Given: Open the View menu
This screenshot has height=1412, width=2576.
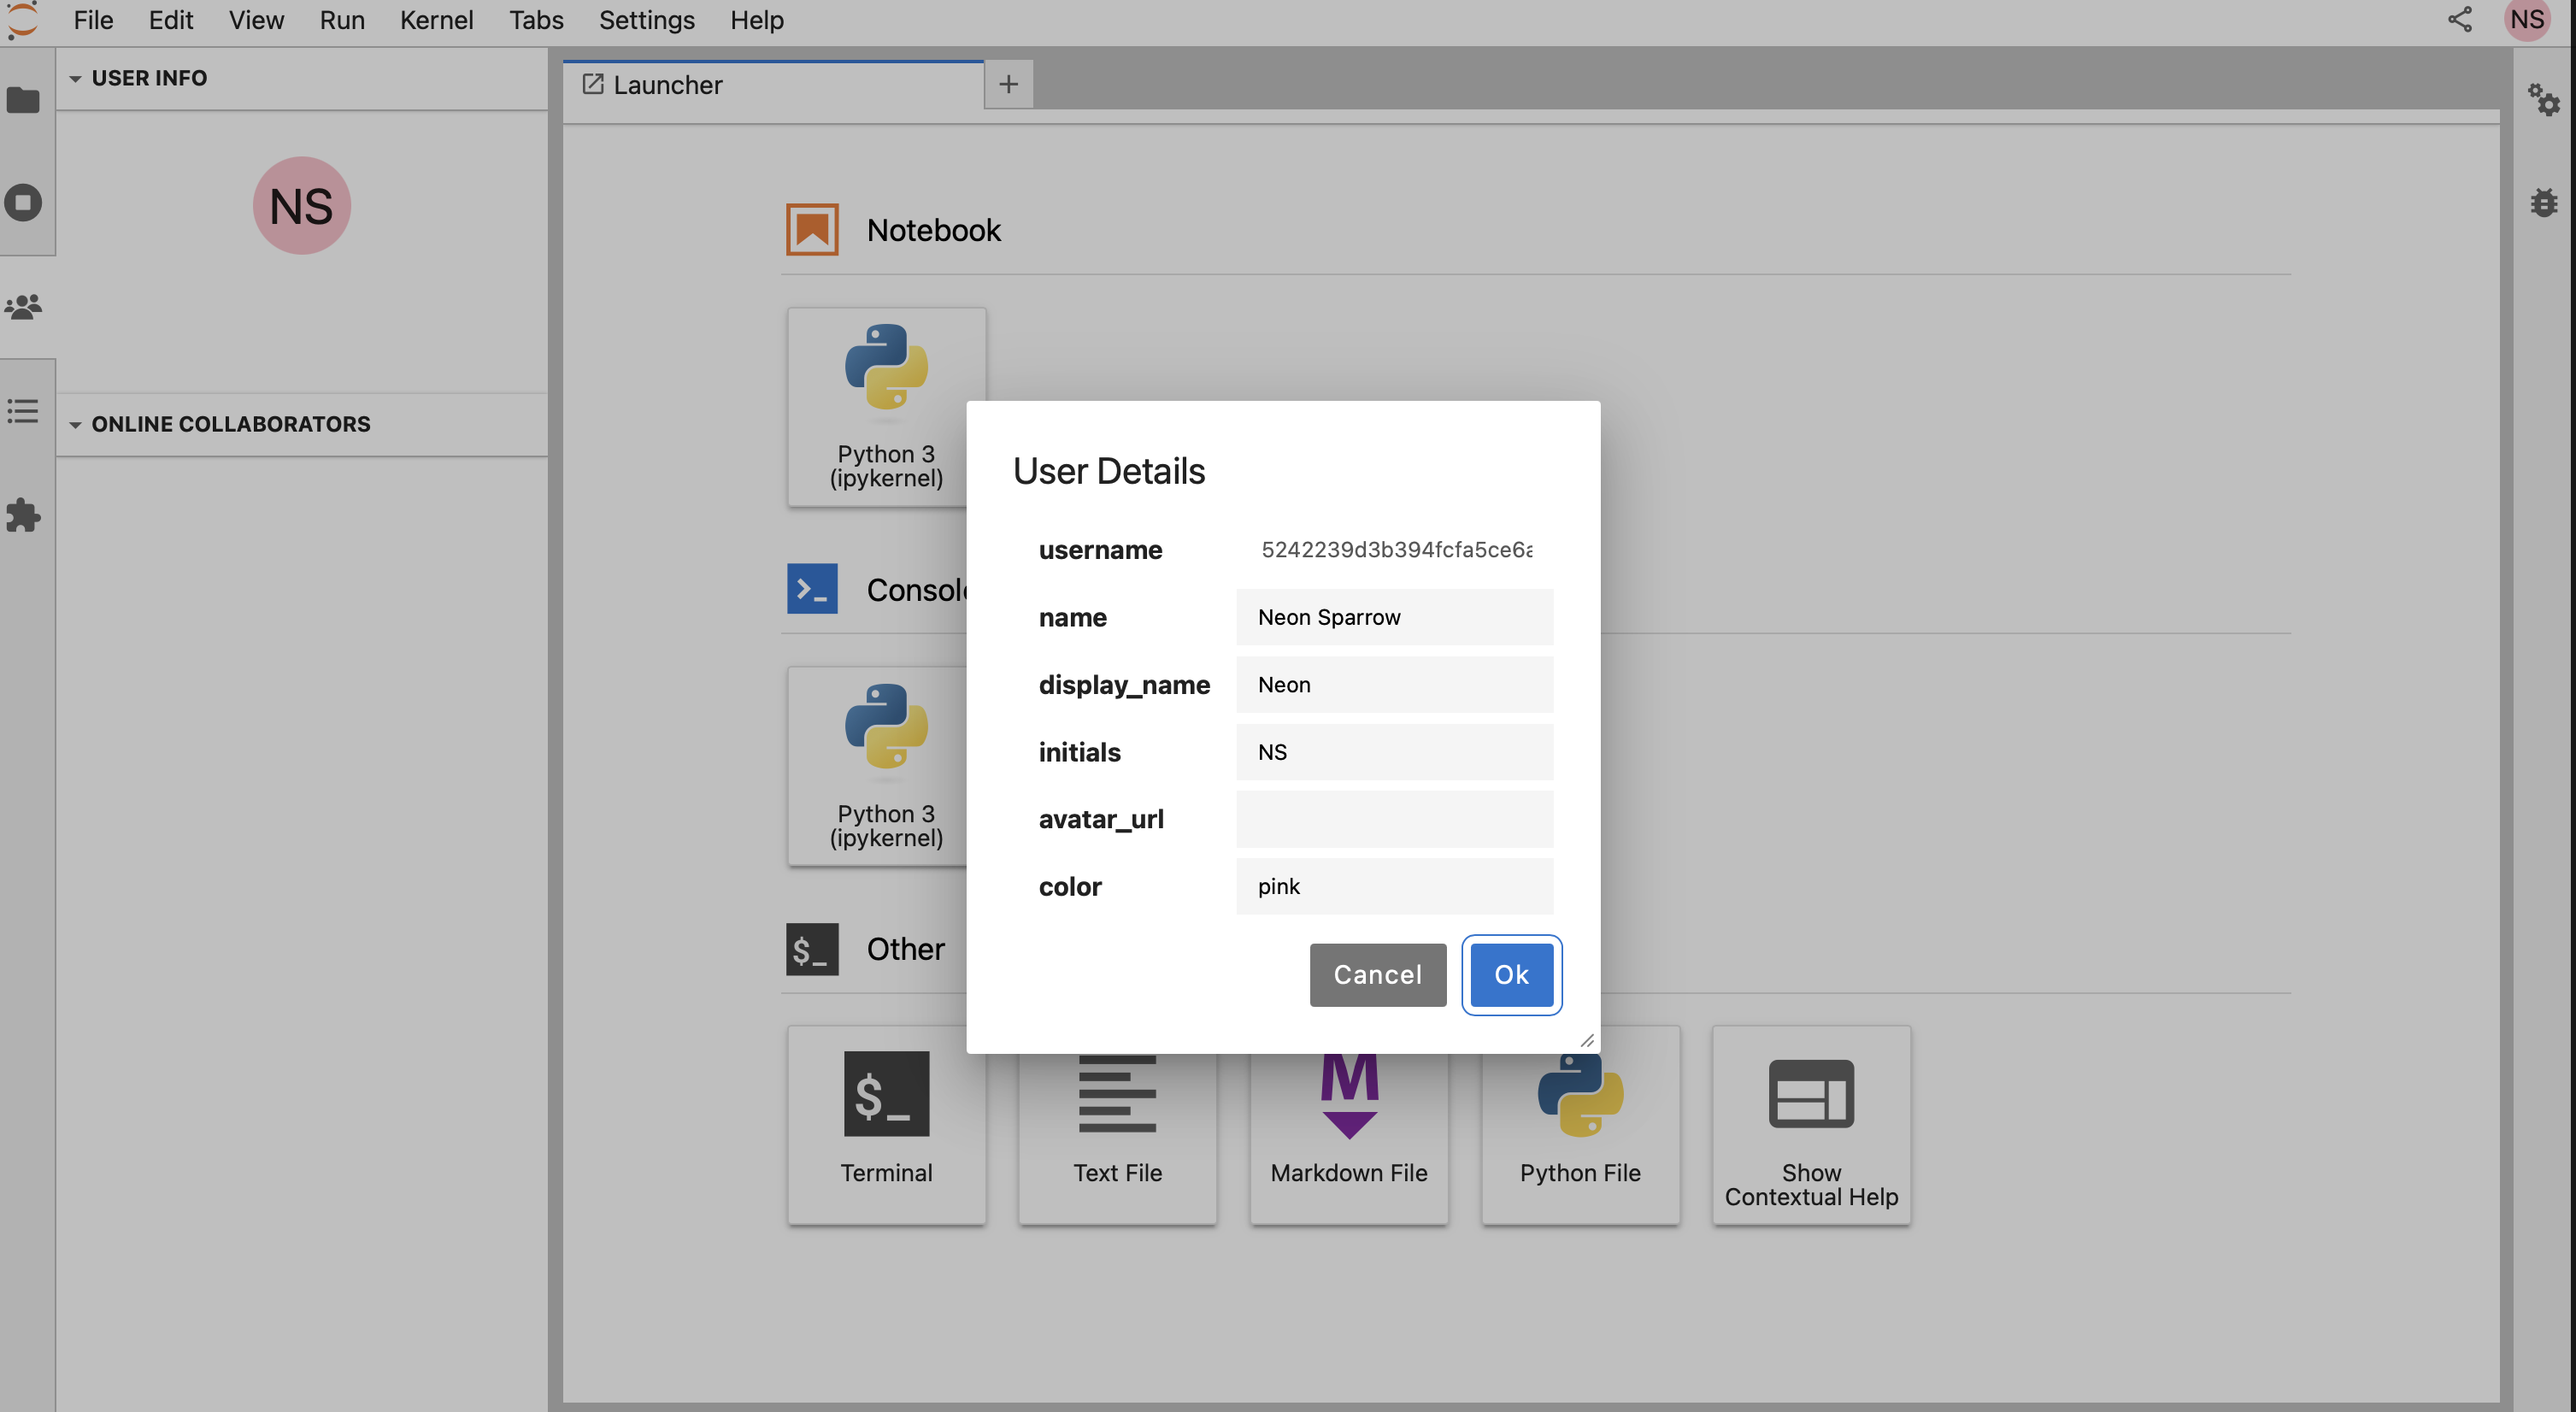Looking at the screenshot, I should (x=256, y=20).
